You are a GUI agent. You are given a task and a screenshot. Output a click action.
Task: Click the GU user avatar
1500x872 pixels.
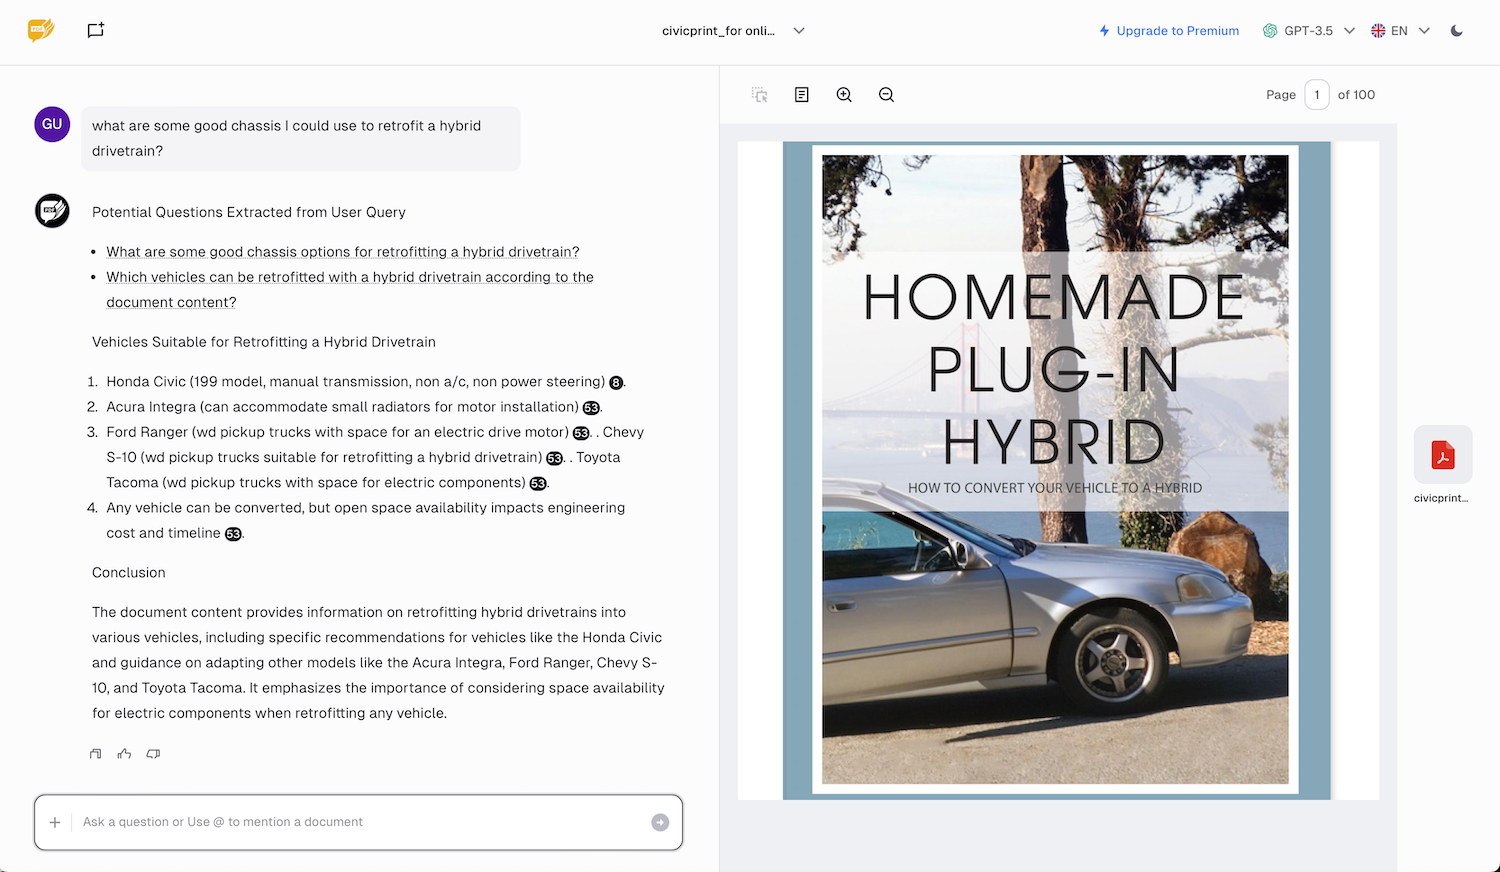pos(52,124)
